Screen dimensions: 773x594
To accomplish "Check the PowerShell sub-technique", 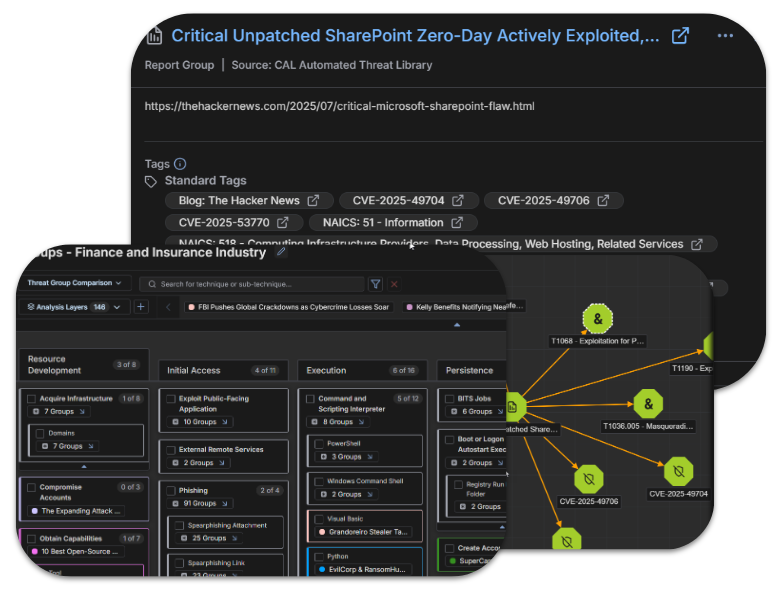I will click(319, 444).
